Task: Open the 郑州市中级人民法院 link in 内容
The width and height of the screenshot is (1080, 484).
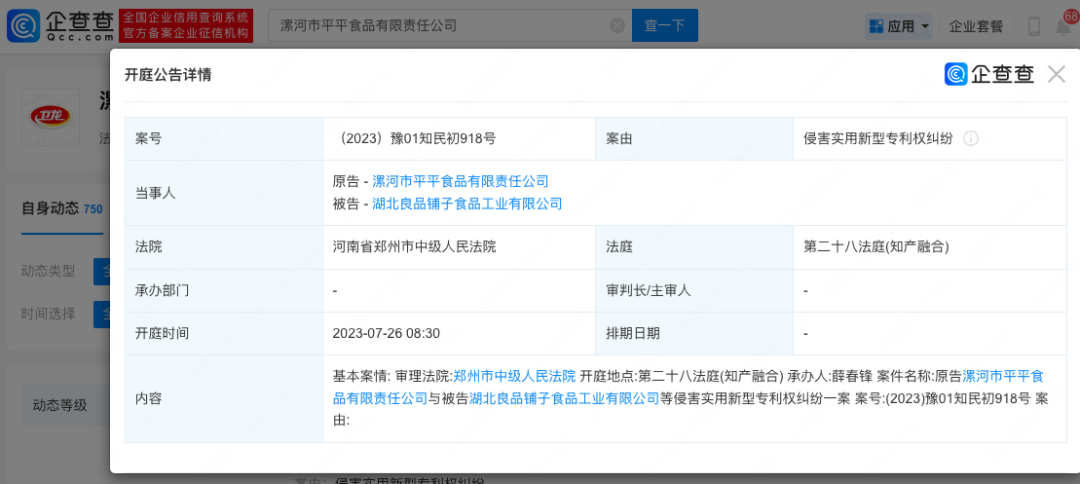Action: (x=514, y=376)
